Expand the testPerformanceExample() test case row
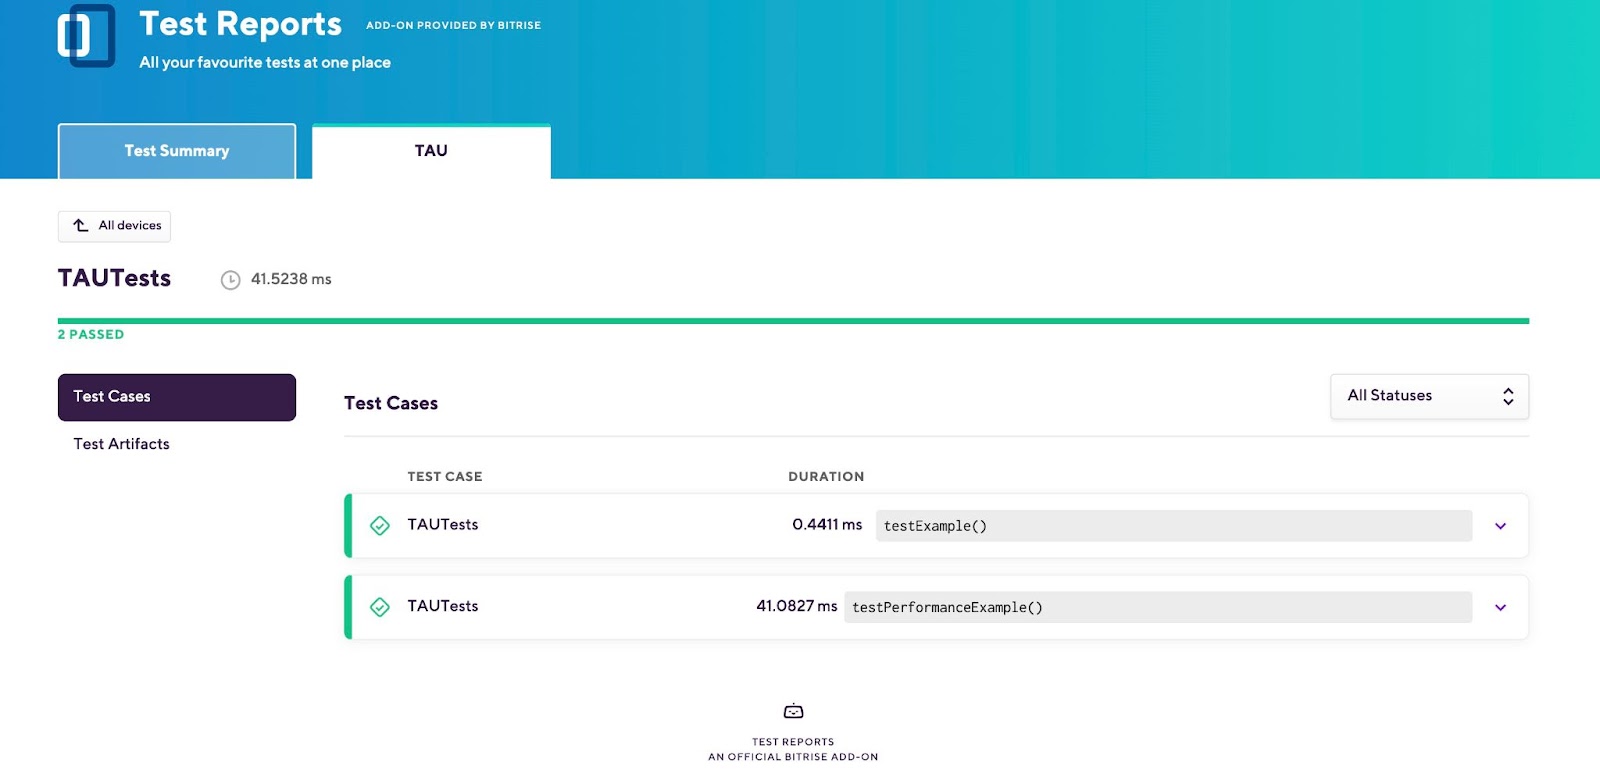 [1500, 607]
